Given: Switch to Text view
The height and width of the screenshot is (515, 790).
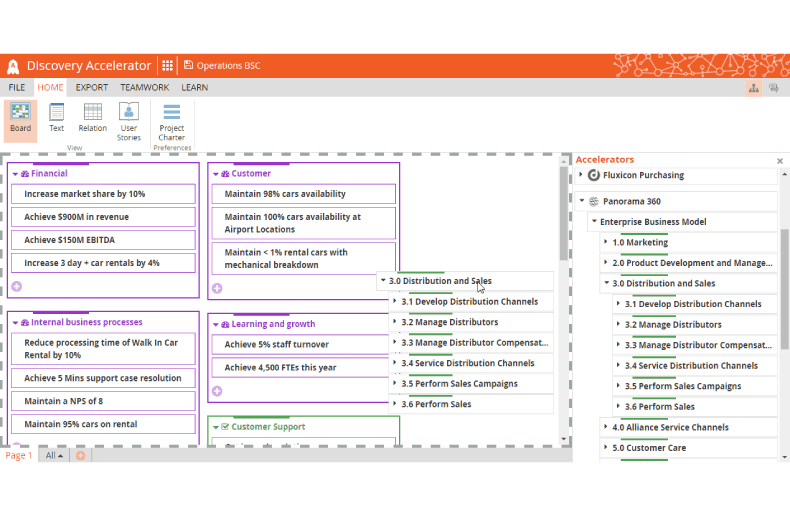Looking at the screenshot, I should (56, 118).
